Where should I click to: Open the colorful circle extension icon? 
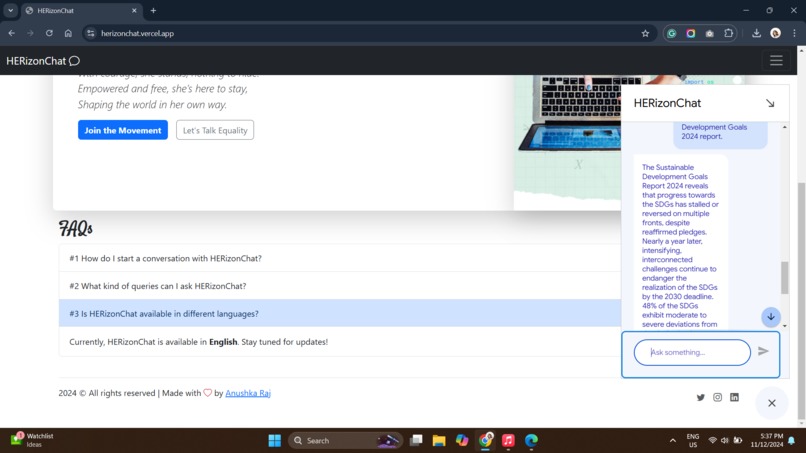[x=690, y=33]
